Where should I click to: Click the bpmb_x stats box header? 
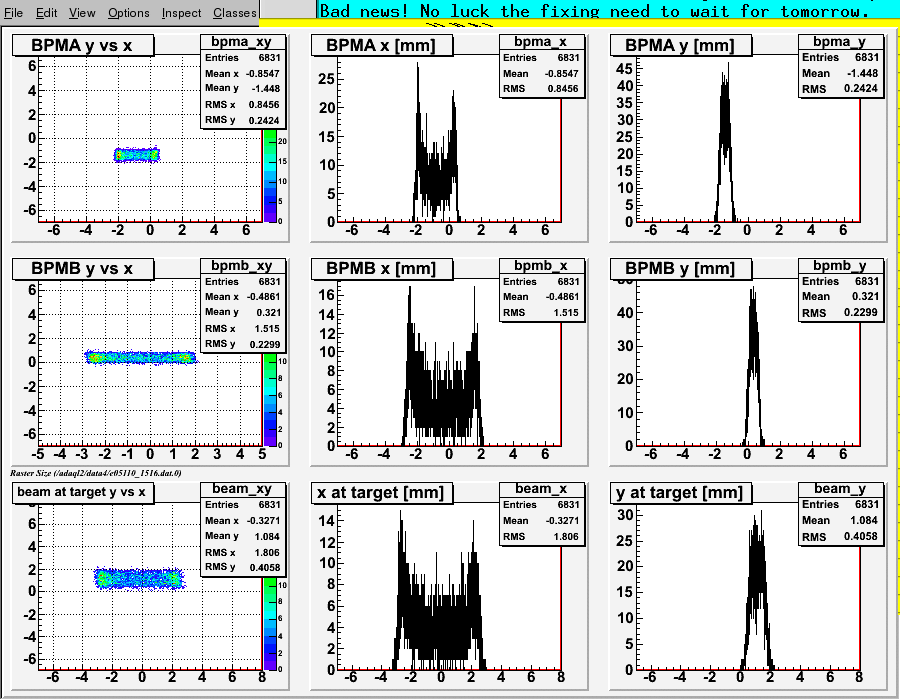(540, 265)
